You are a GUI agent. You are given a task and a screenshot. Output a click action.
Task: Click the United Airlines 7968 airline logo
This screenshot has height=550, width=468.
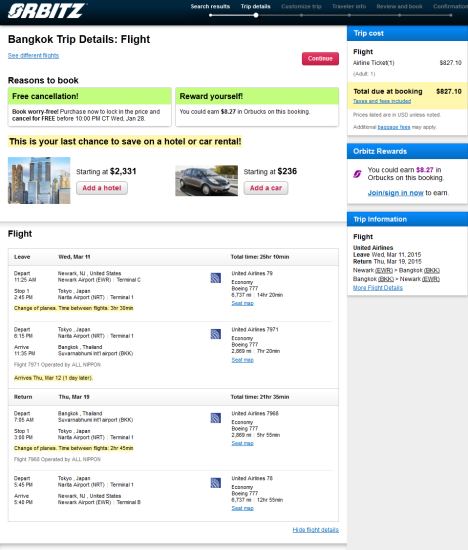point(215,418)
